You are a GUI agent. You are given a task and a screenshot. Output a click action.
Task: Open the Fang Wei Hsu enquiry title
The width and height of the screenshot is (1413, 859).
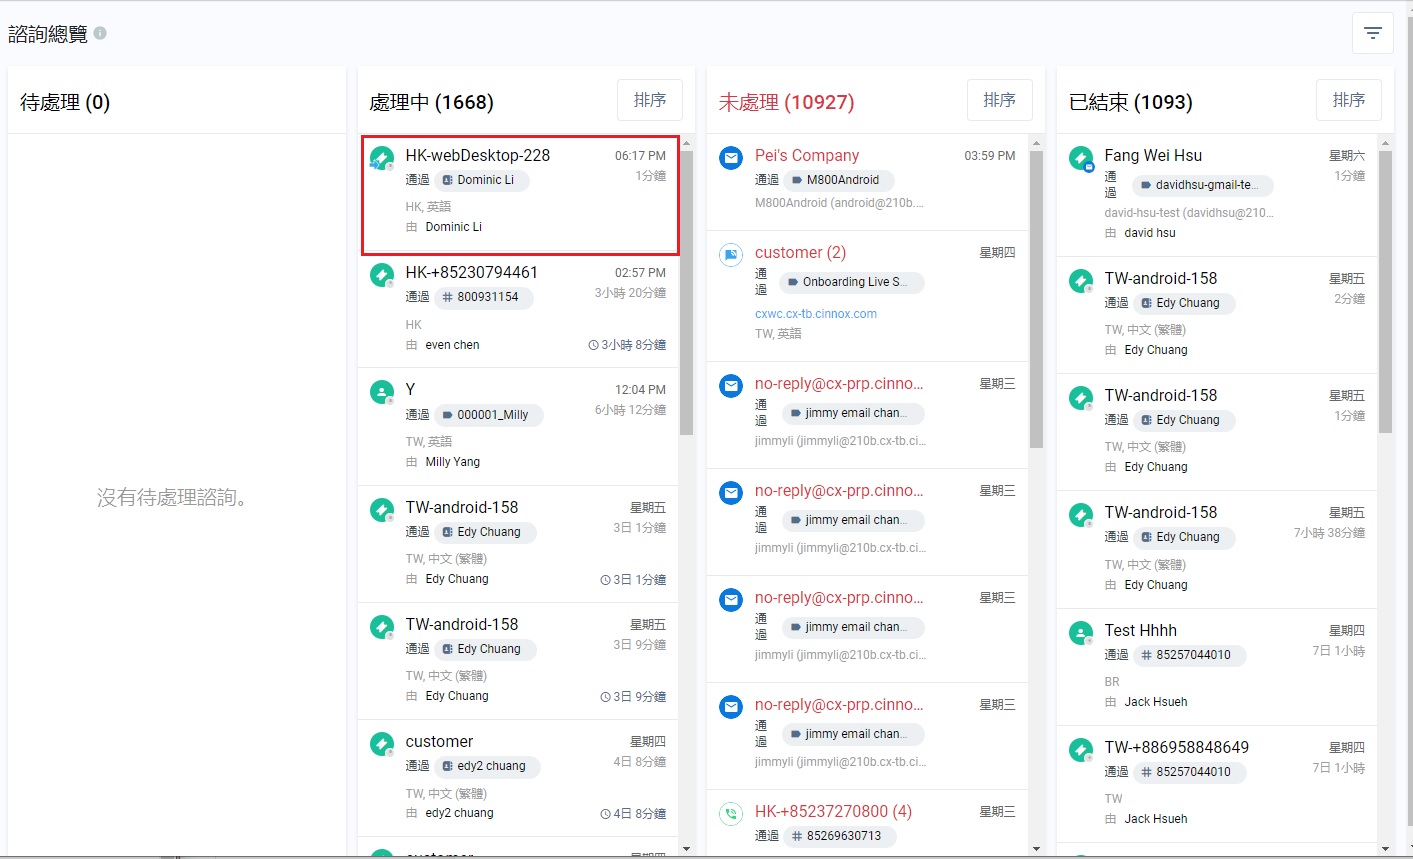[1153, 155]
